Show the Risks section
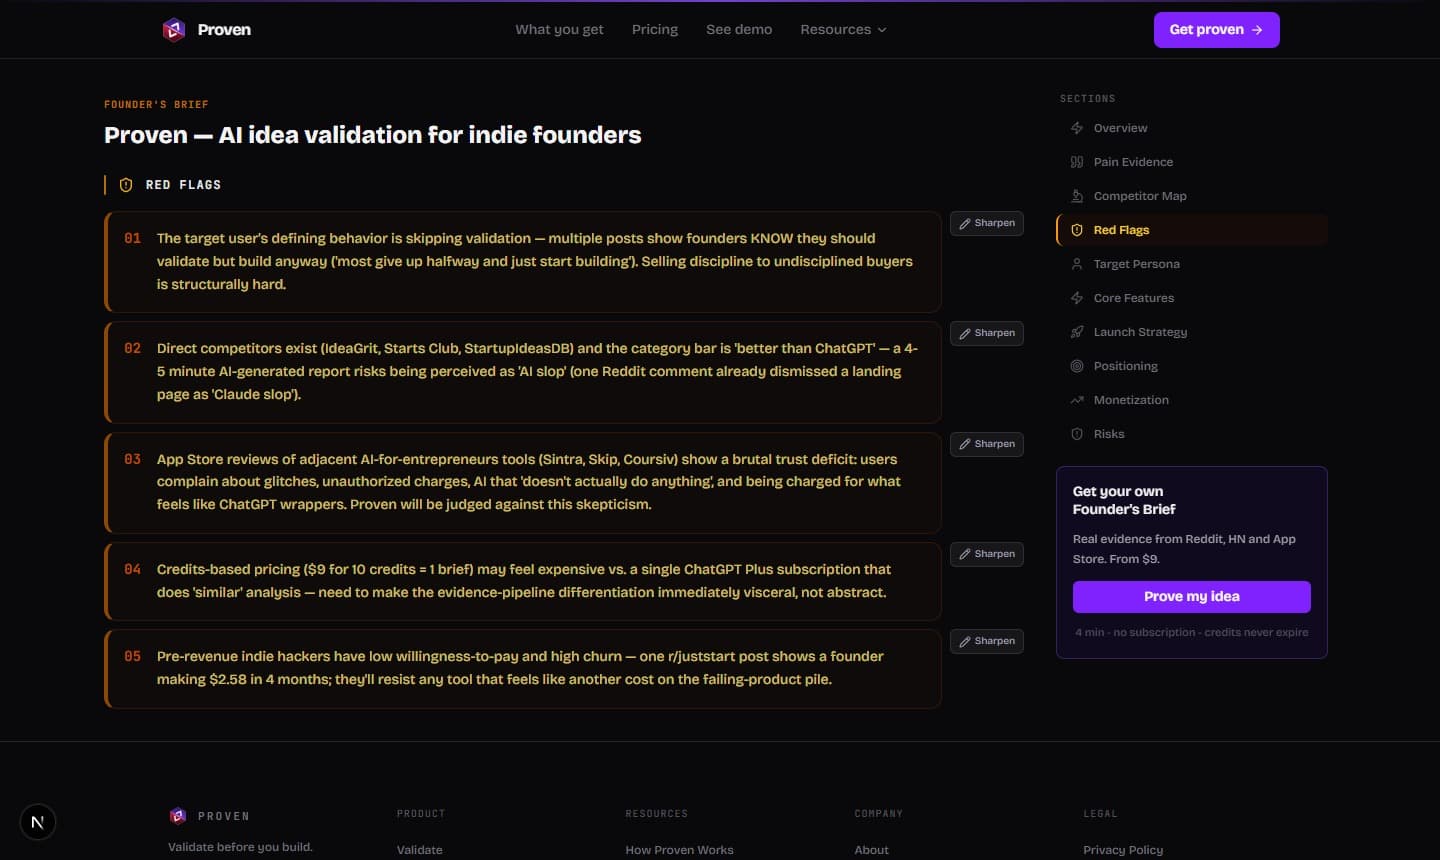 (x=1192, y=434)
